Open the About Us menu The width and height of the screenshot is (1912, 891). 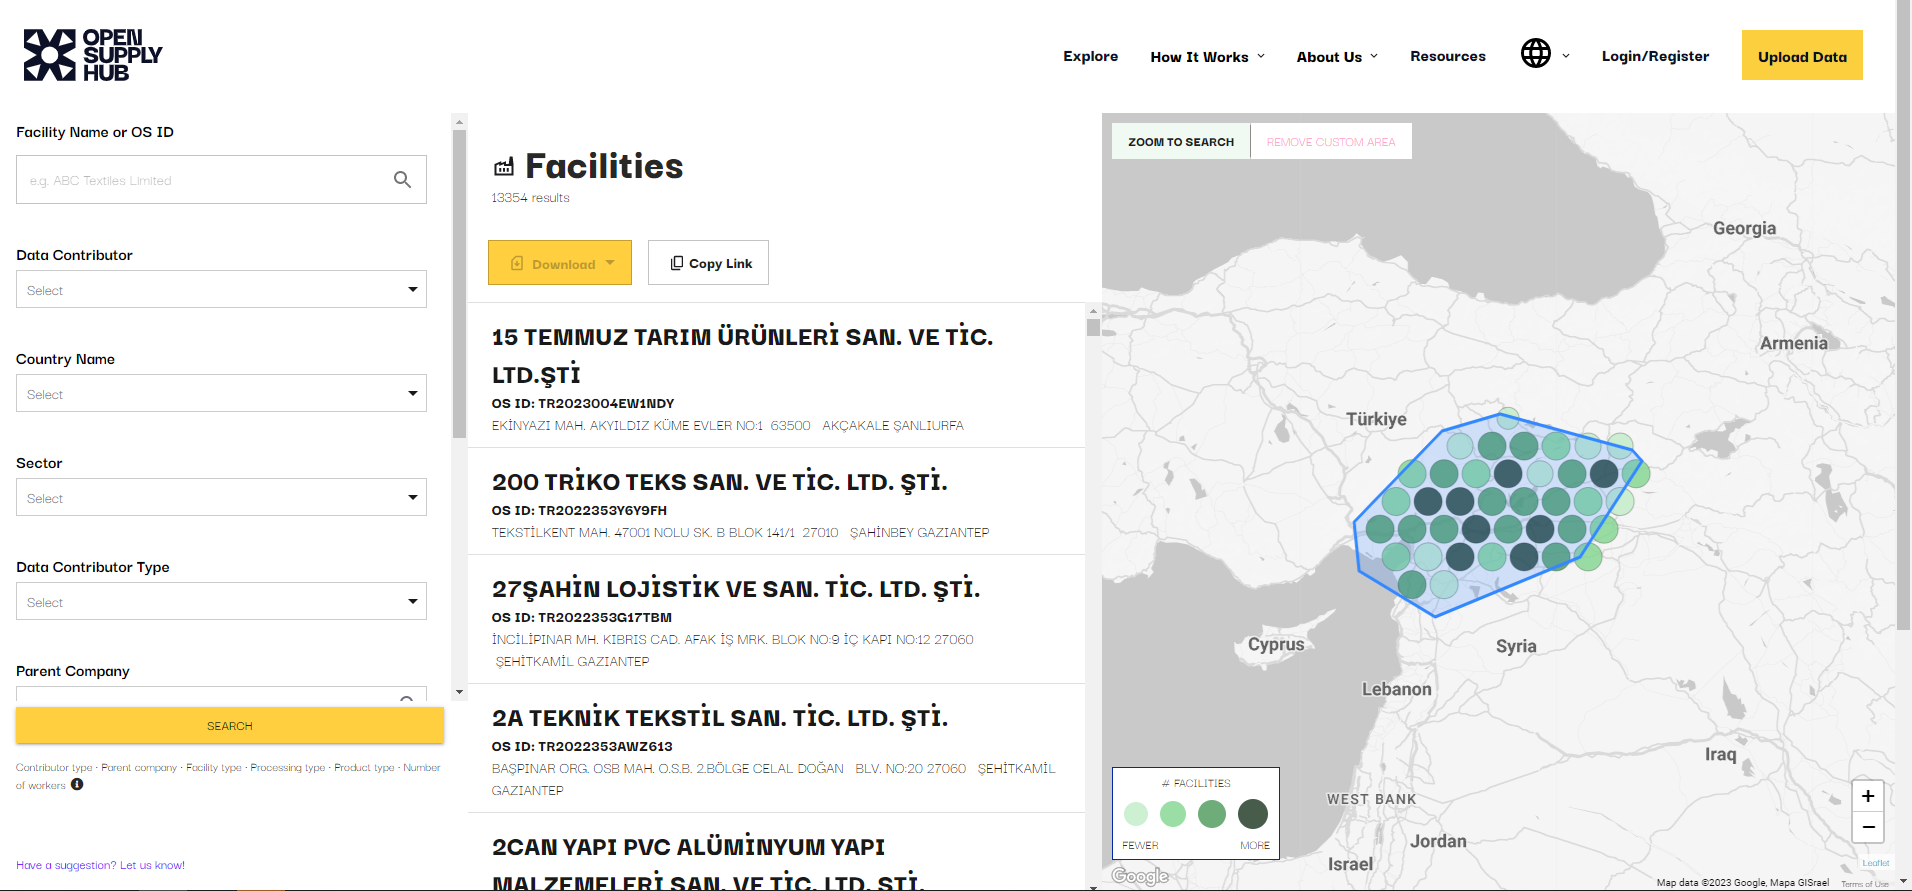coord(1336,57)
